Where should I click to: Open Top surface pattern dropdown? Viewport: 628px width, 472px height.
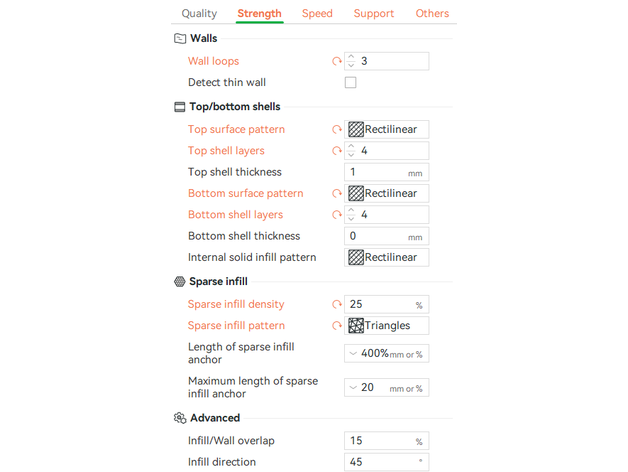pos(387,130)
